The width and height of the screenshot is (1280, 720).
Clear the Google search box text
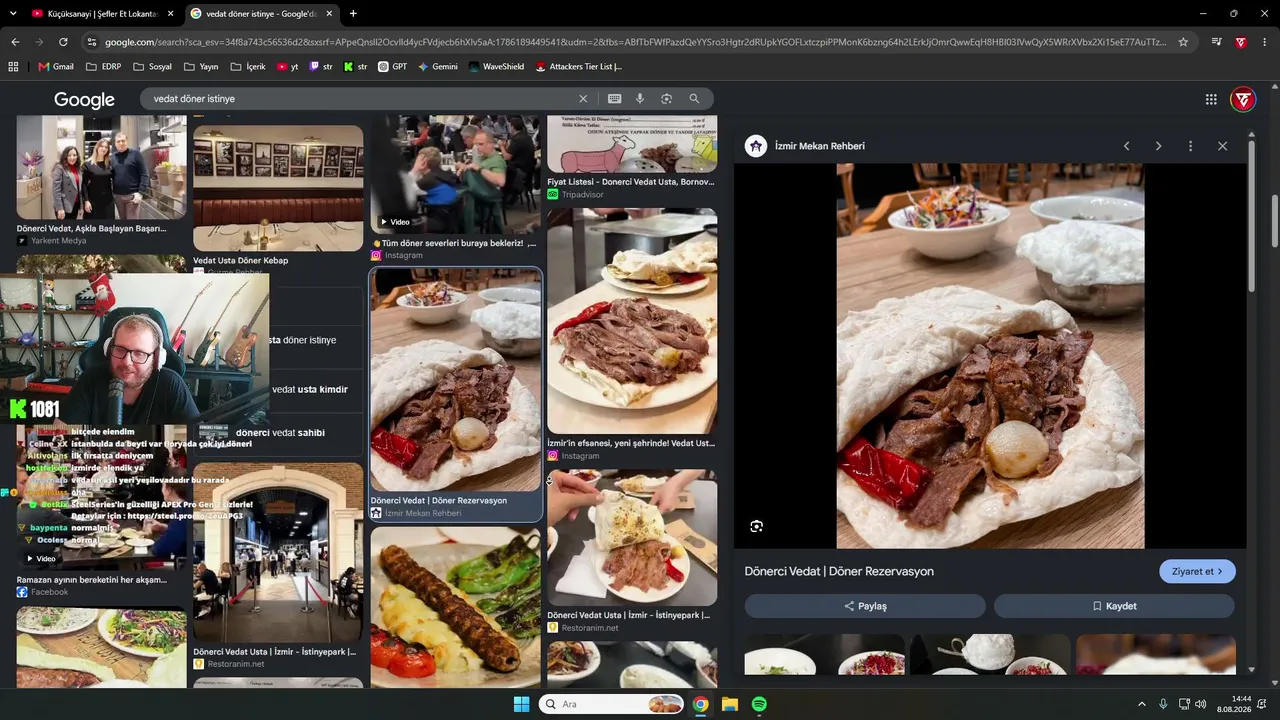(583, 99)
